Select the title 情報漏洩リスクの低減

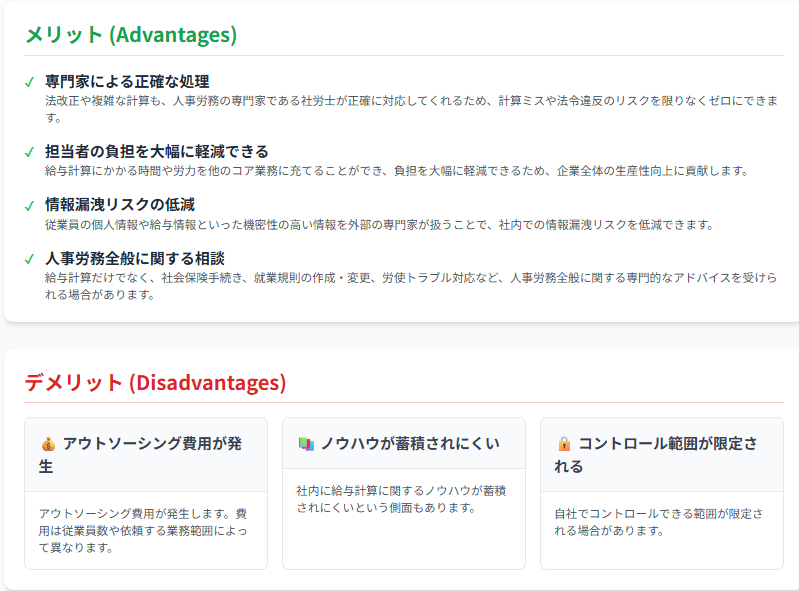click(x=120, y=205)
